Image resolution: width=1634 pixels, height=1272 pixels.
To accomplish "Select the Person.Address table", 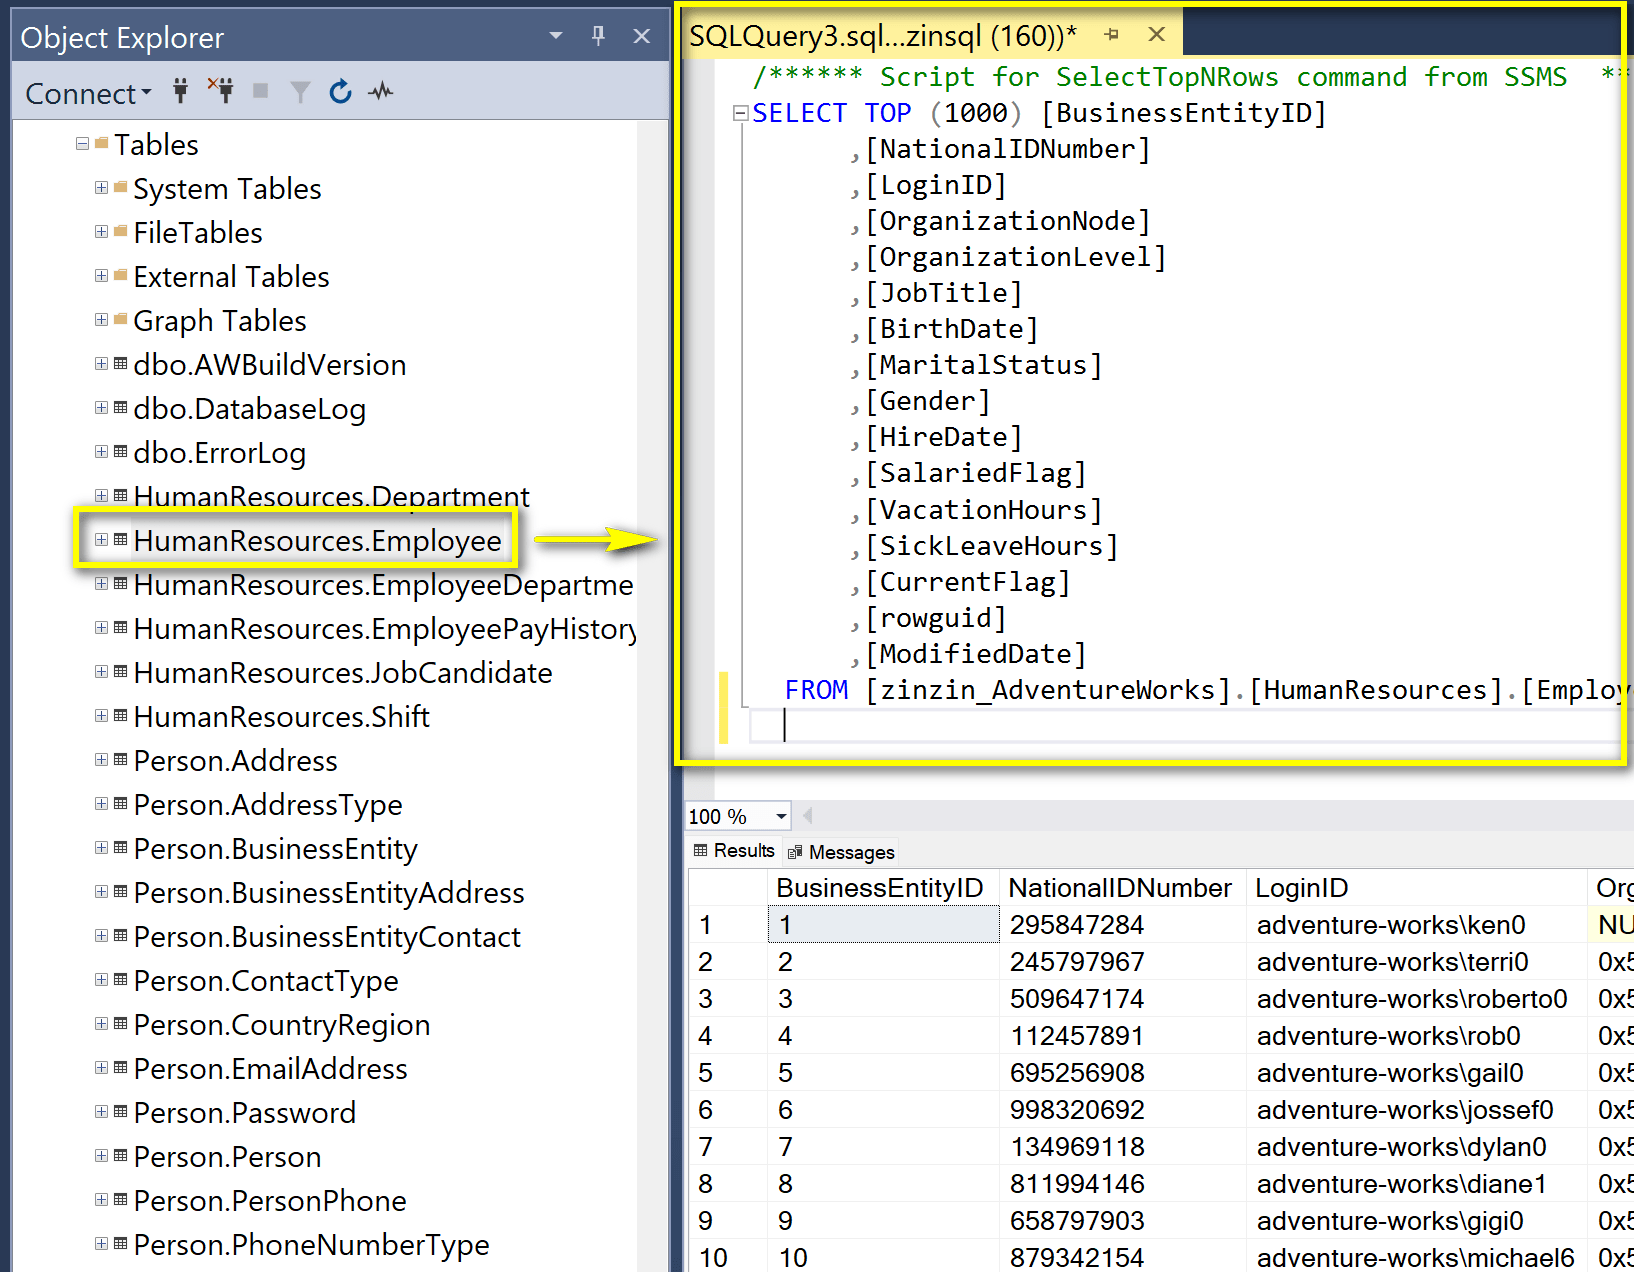I will pyautogui.click(x=236, y=761).
